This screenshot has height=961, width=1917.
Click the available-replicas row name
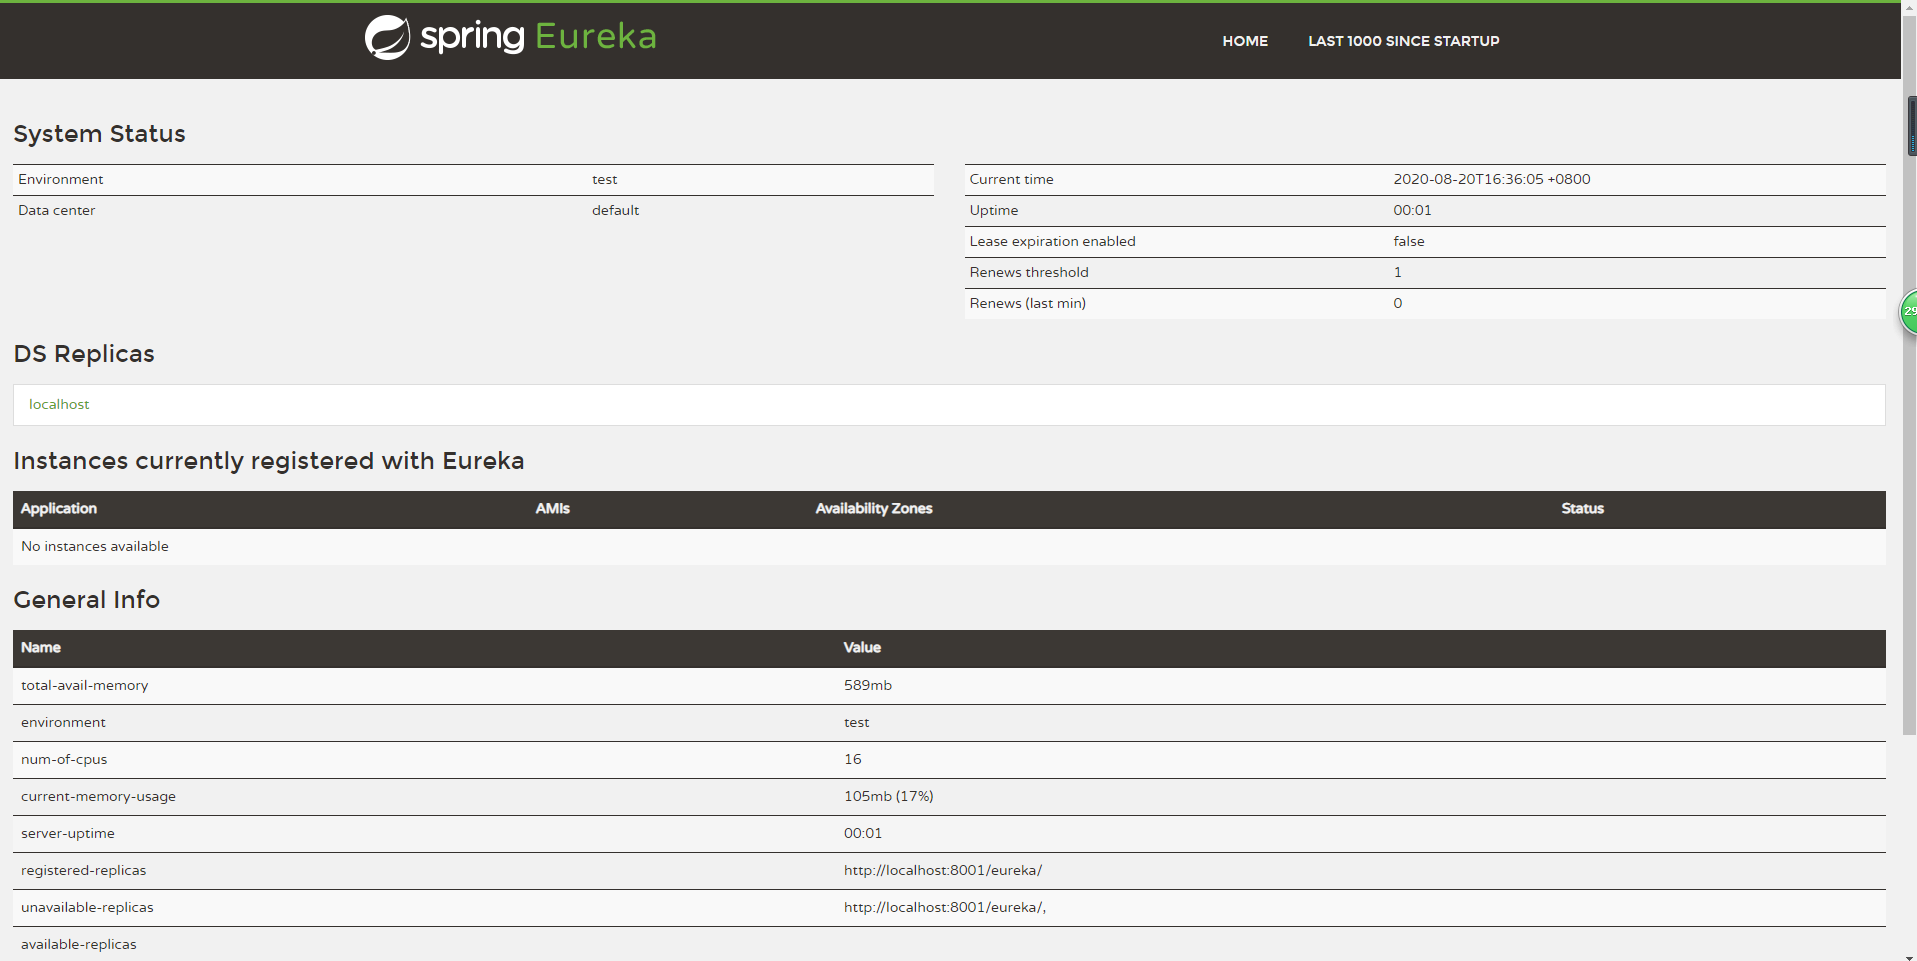click(x=79, y=944)
